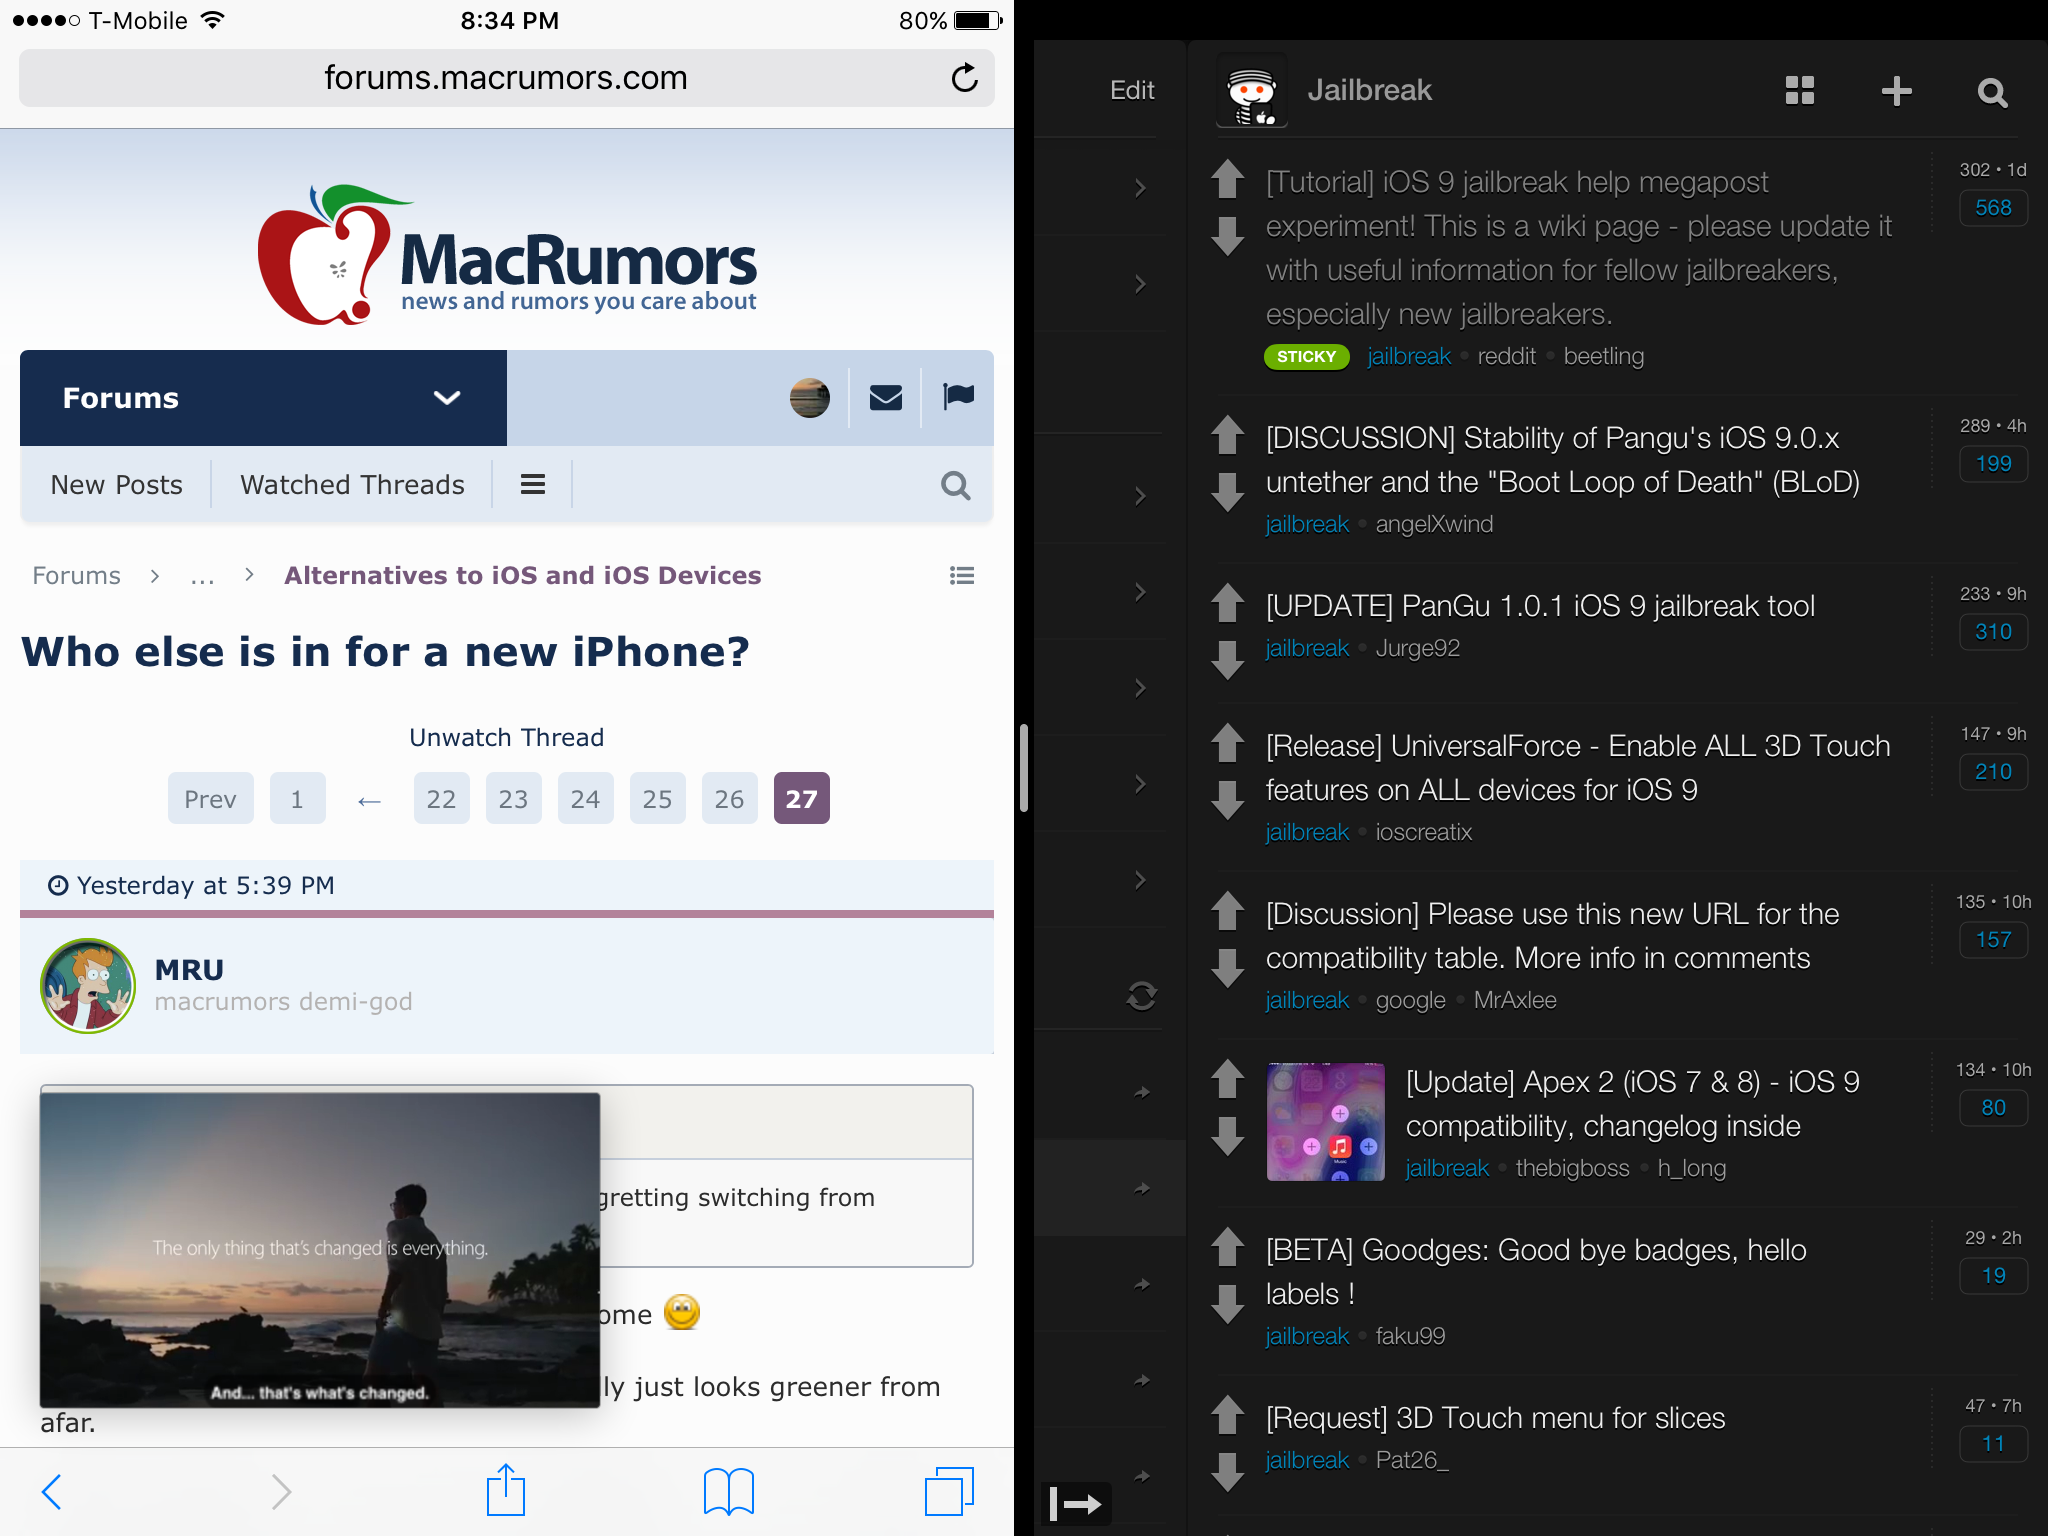Tap the Apex 2 post thumbnail
Viewport: 2048px width, 1536px height.
point(1325,1122)
